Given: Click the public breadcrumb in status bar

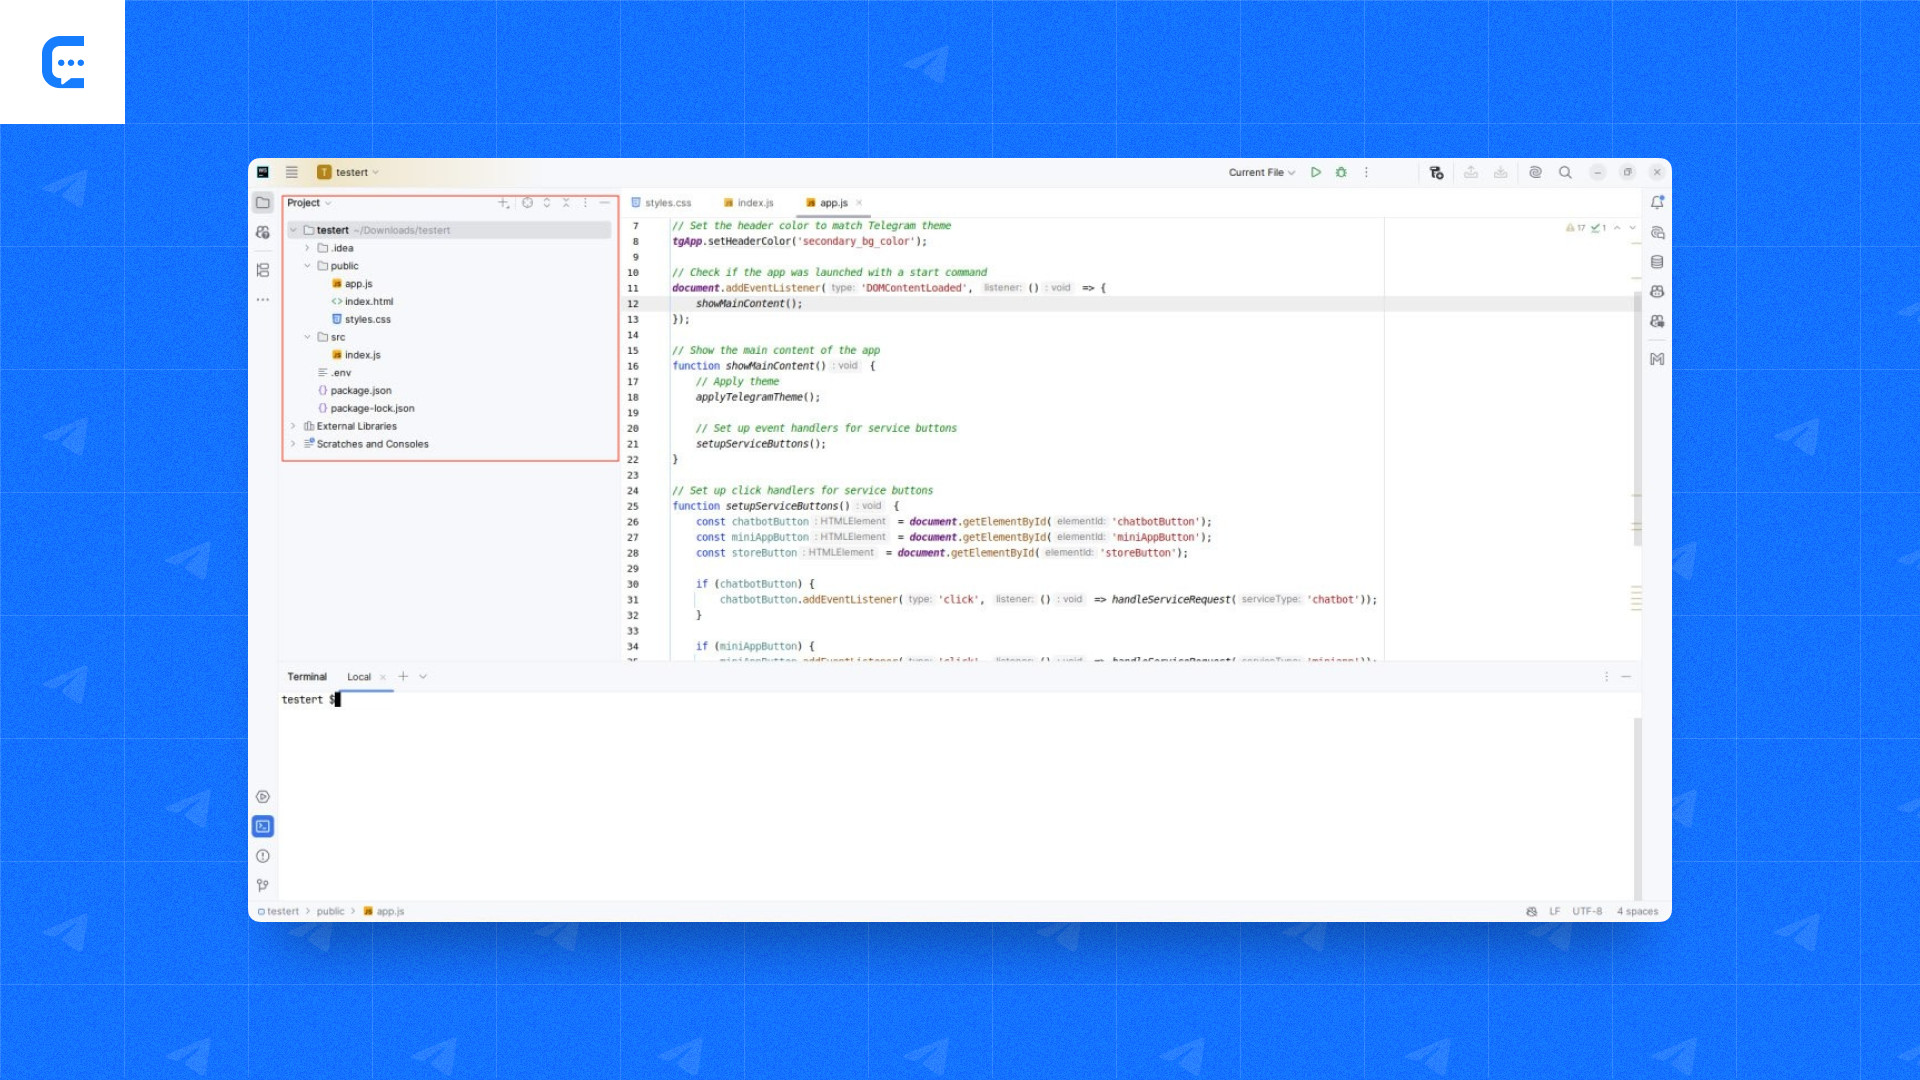Looking at the screenshot, I should pos(330,911).
